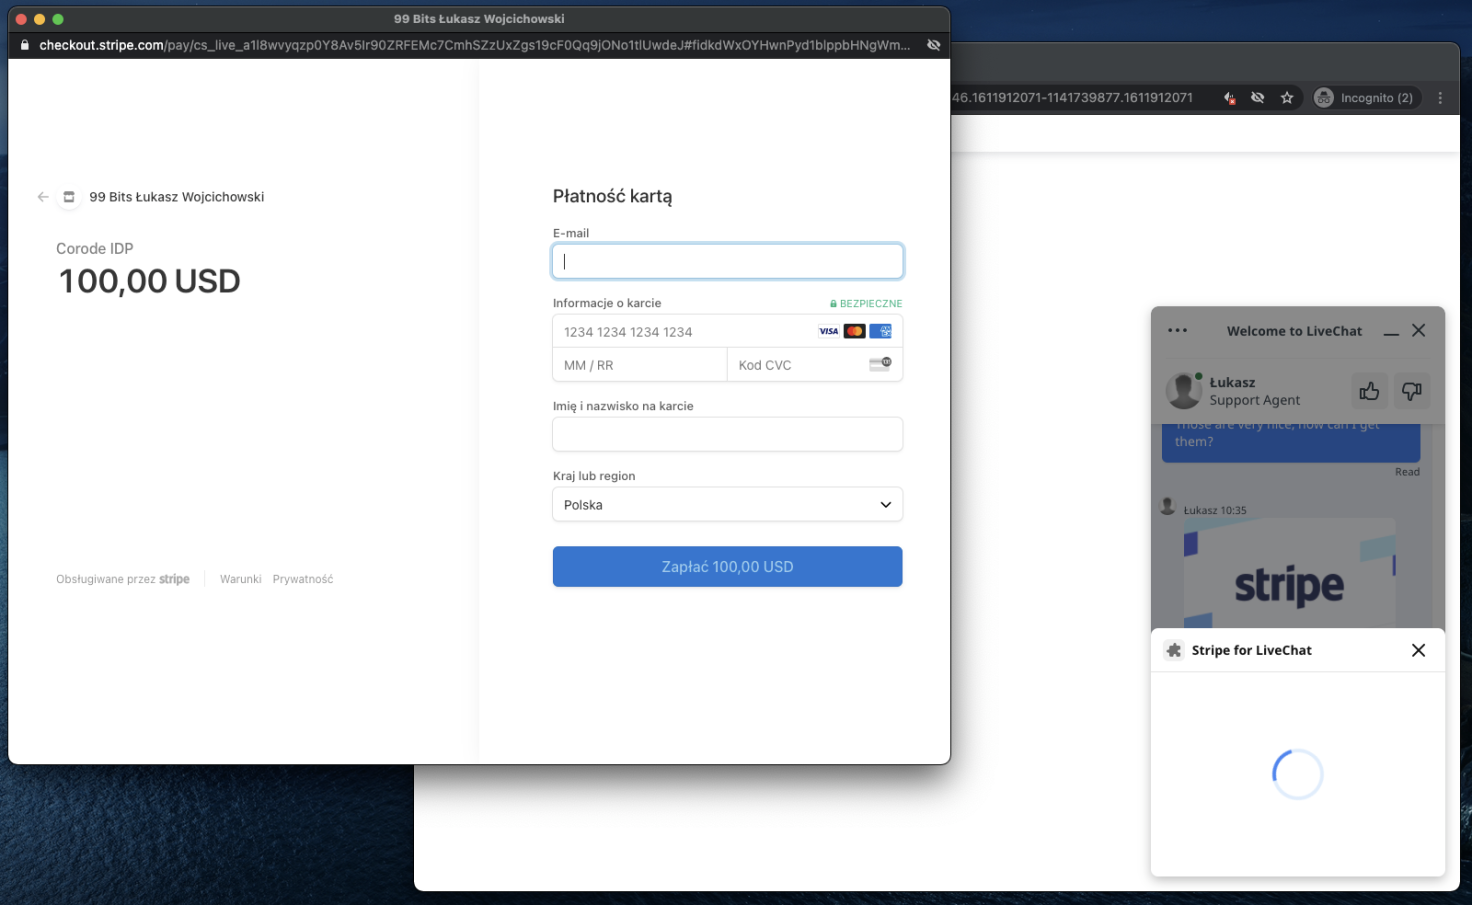
Task: Click the yellow minimize button of Stripe window
Action: click(x=39, y=19)
